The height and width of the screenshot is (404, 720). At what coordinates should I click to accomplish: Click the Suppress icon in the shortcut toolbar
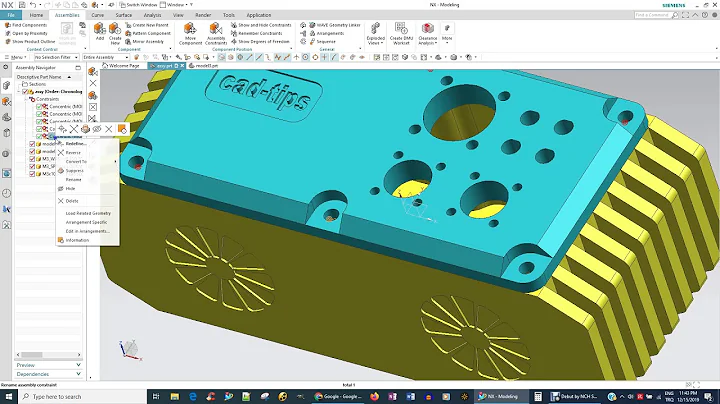click(x=85, y=129)
